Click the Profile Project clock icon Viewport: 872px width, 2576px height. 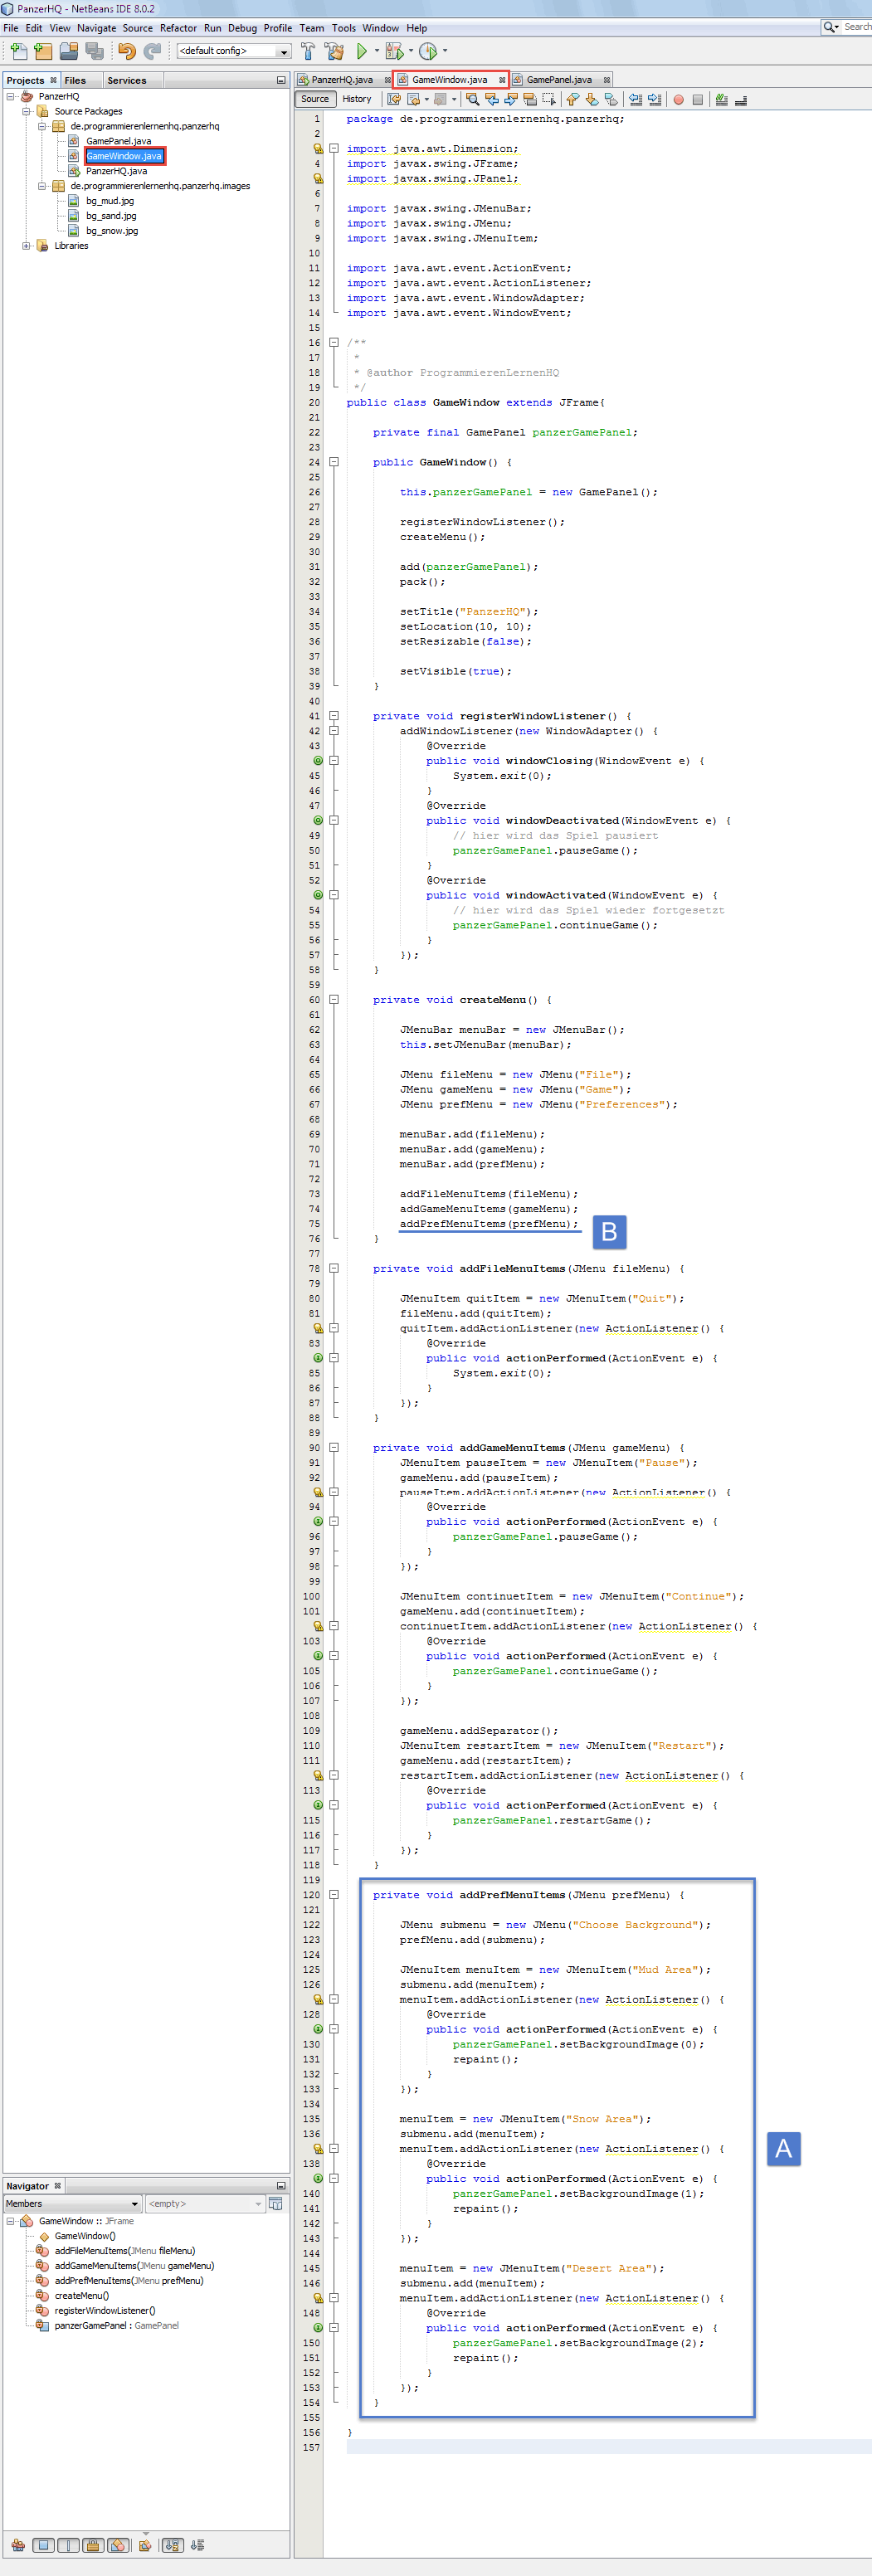point(428,50)
